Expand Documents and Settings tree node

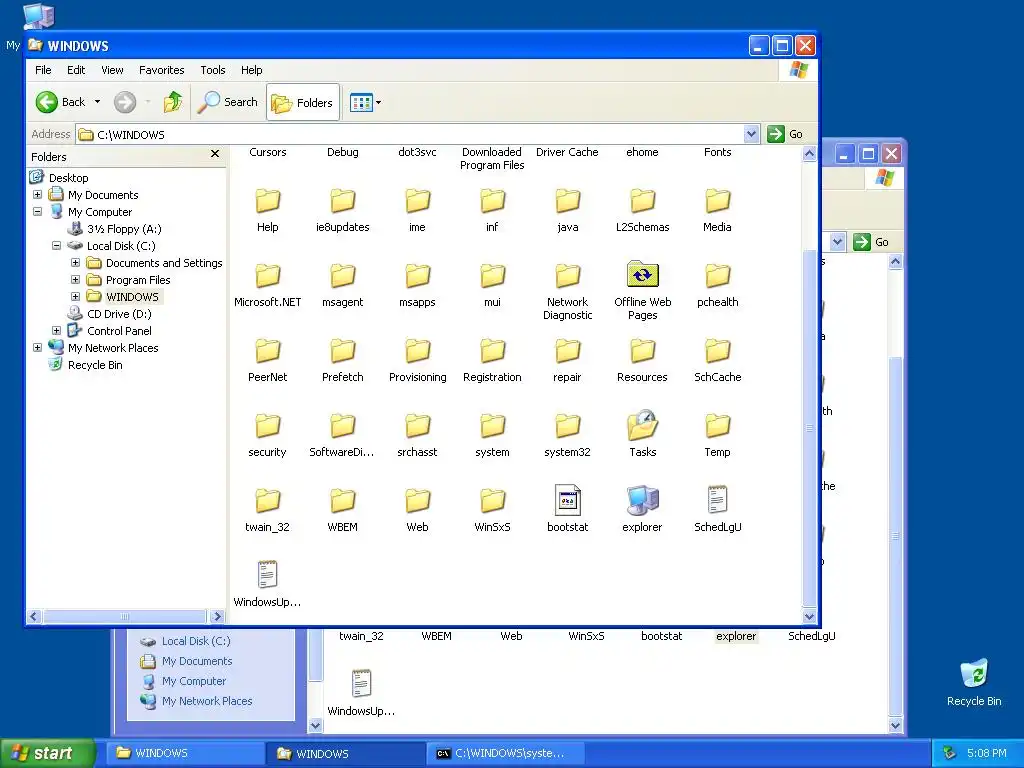click(75, 263)
